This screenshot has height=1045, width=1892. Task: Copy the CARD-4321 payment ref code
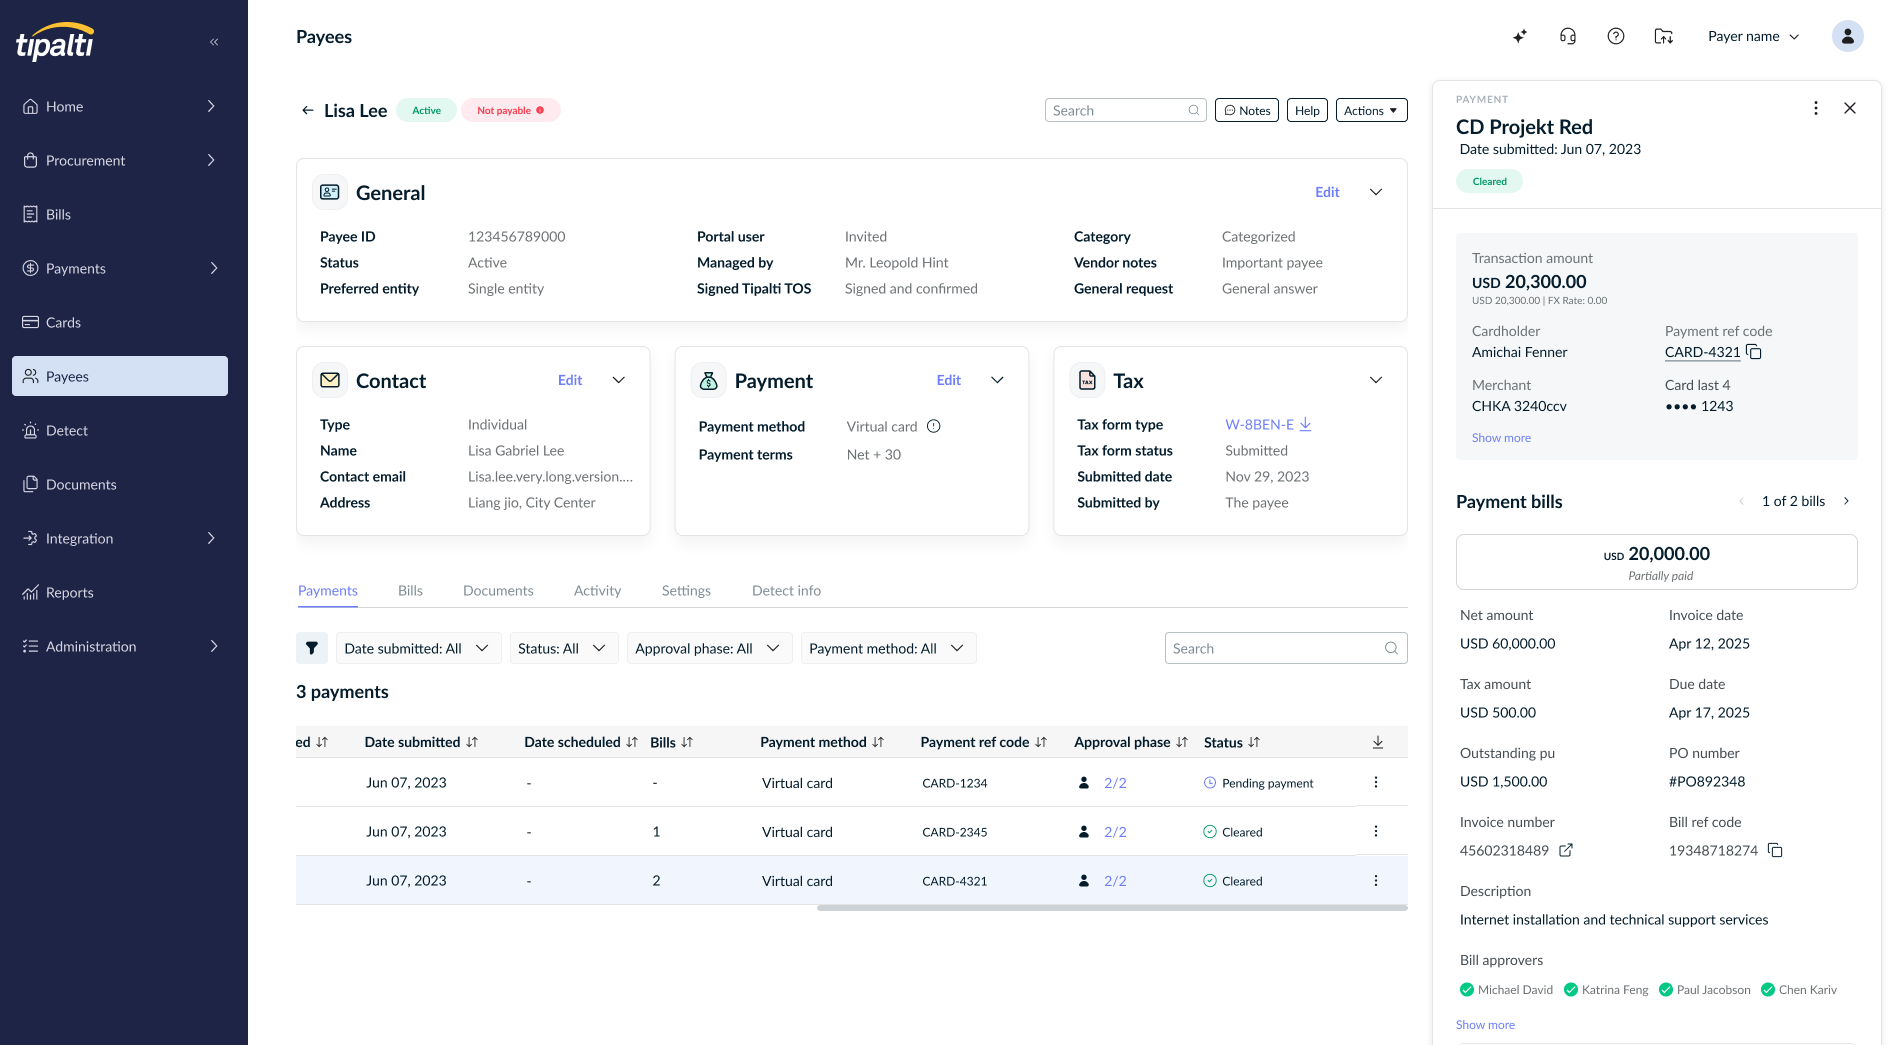(x=1754, y=352)
